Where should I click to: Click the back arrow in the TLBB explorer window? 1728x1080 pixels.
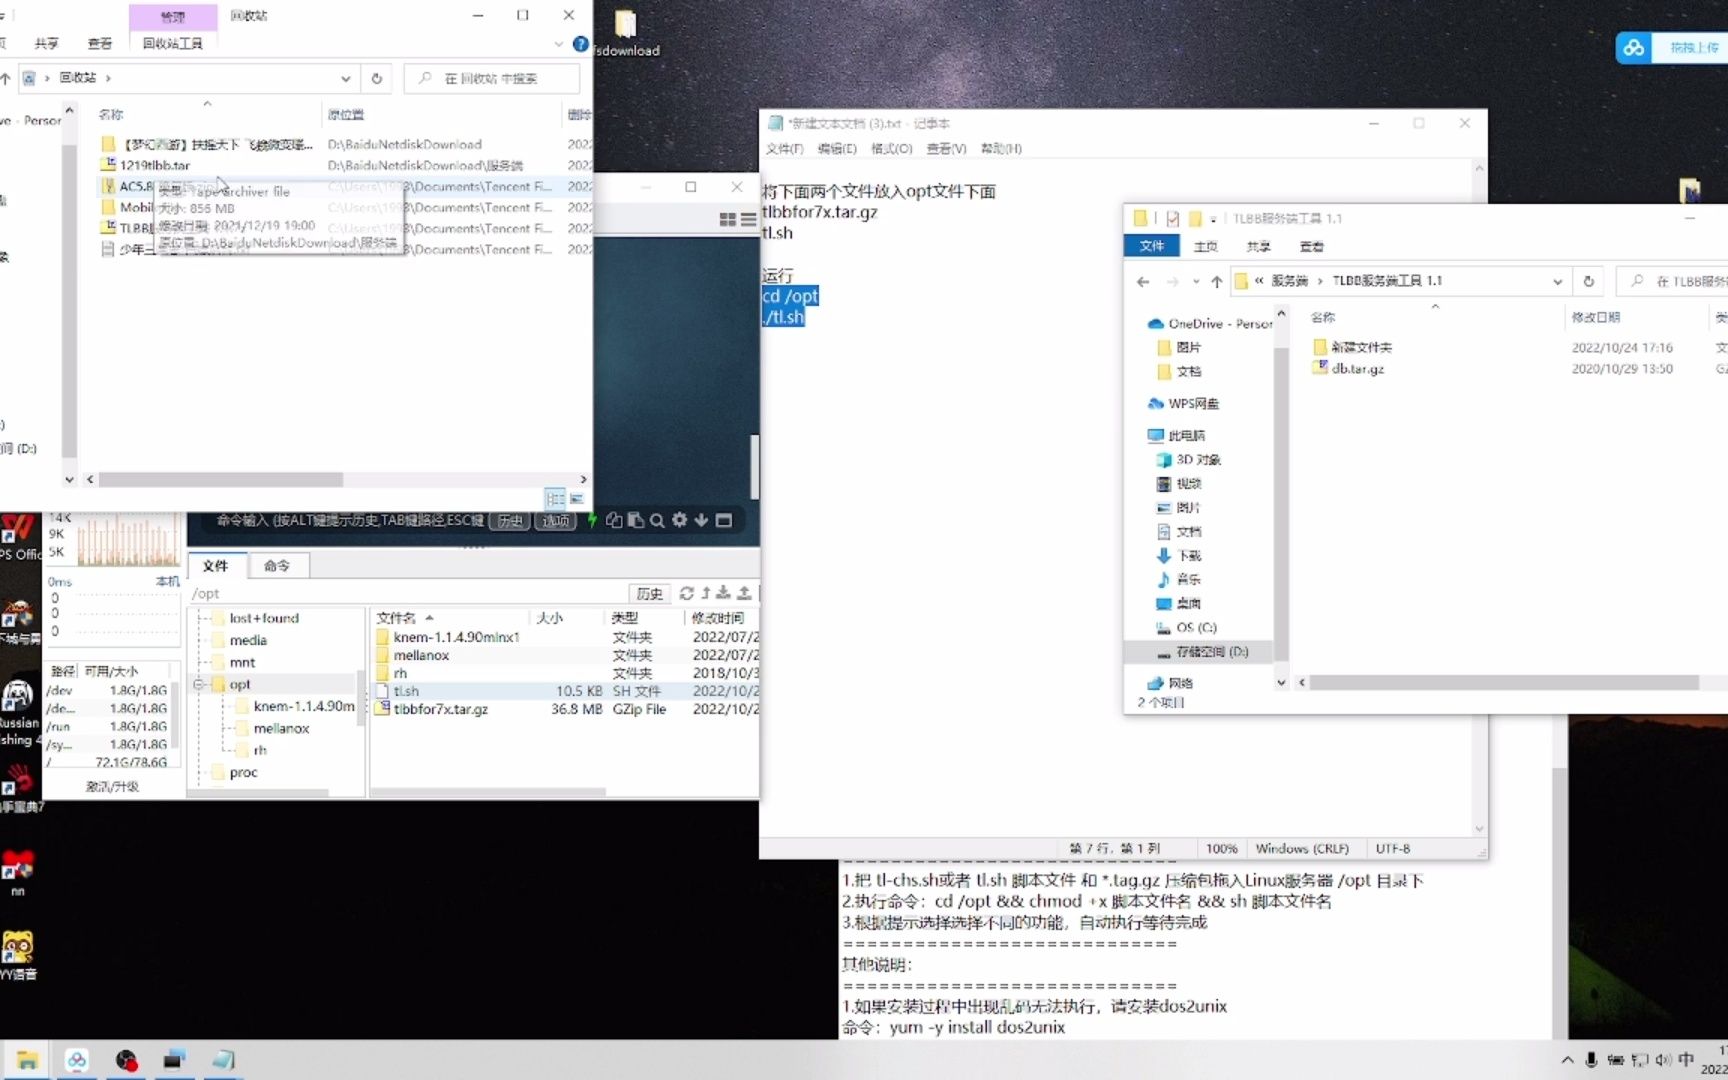tap(1143, 282)
